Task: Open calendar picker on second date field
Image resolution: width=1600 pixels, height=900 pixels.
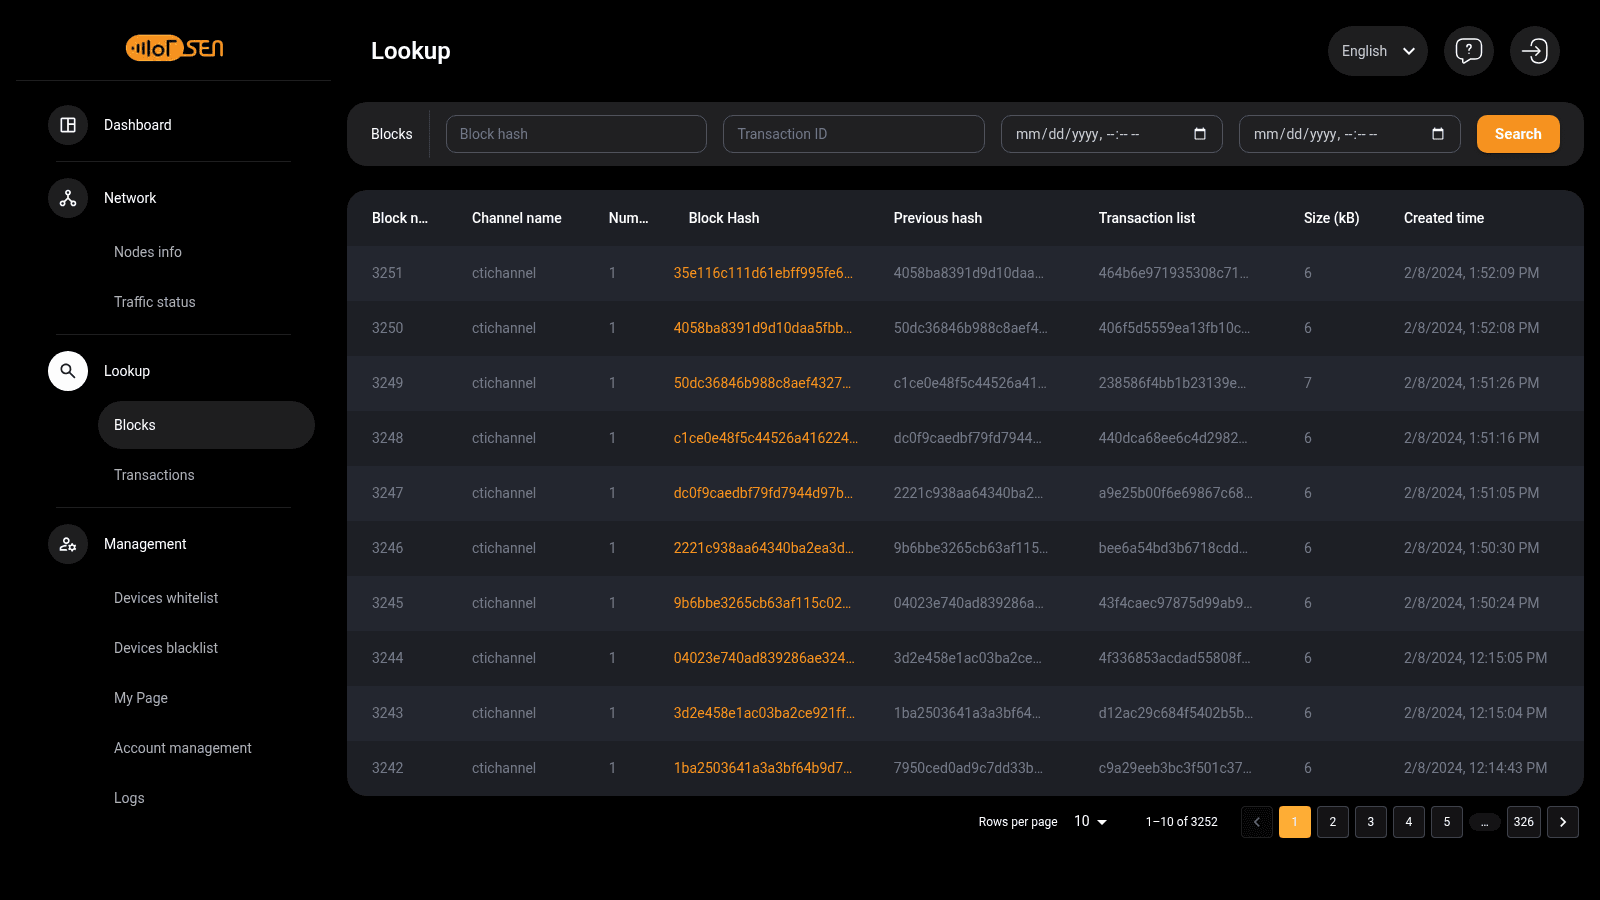Action: point(1438,134)
